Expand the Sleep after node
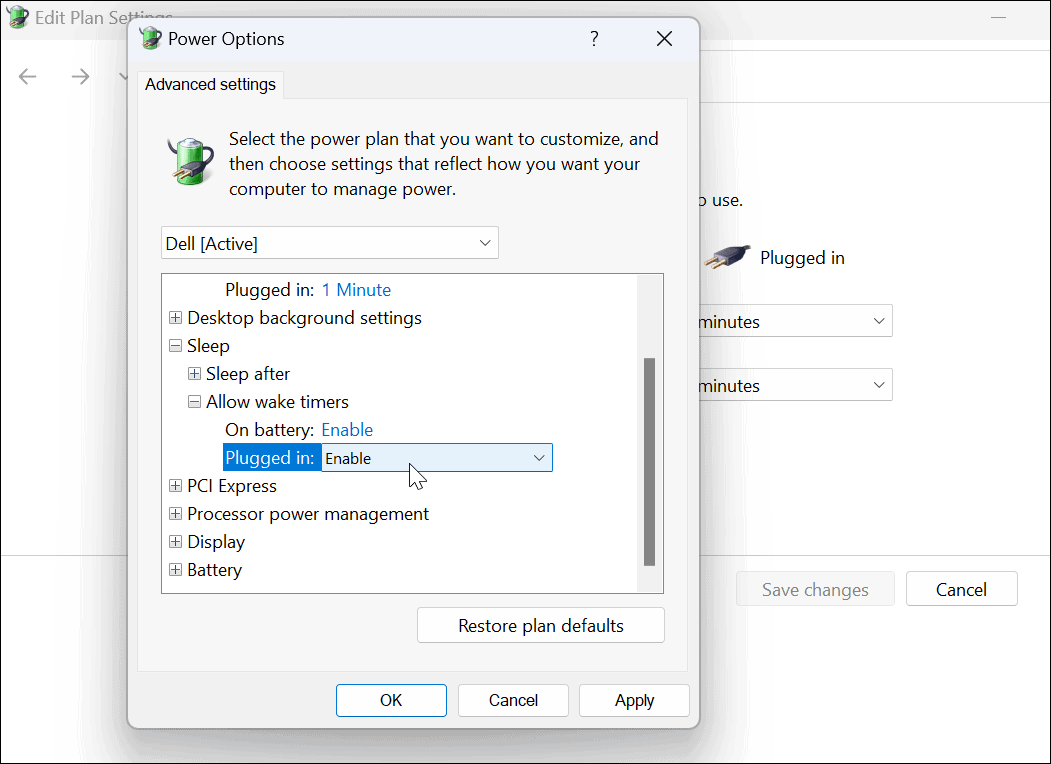 coord(195,374)
